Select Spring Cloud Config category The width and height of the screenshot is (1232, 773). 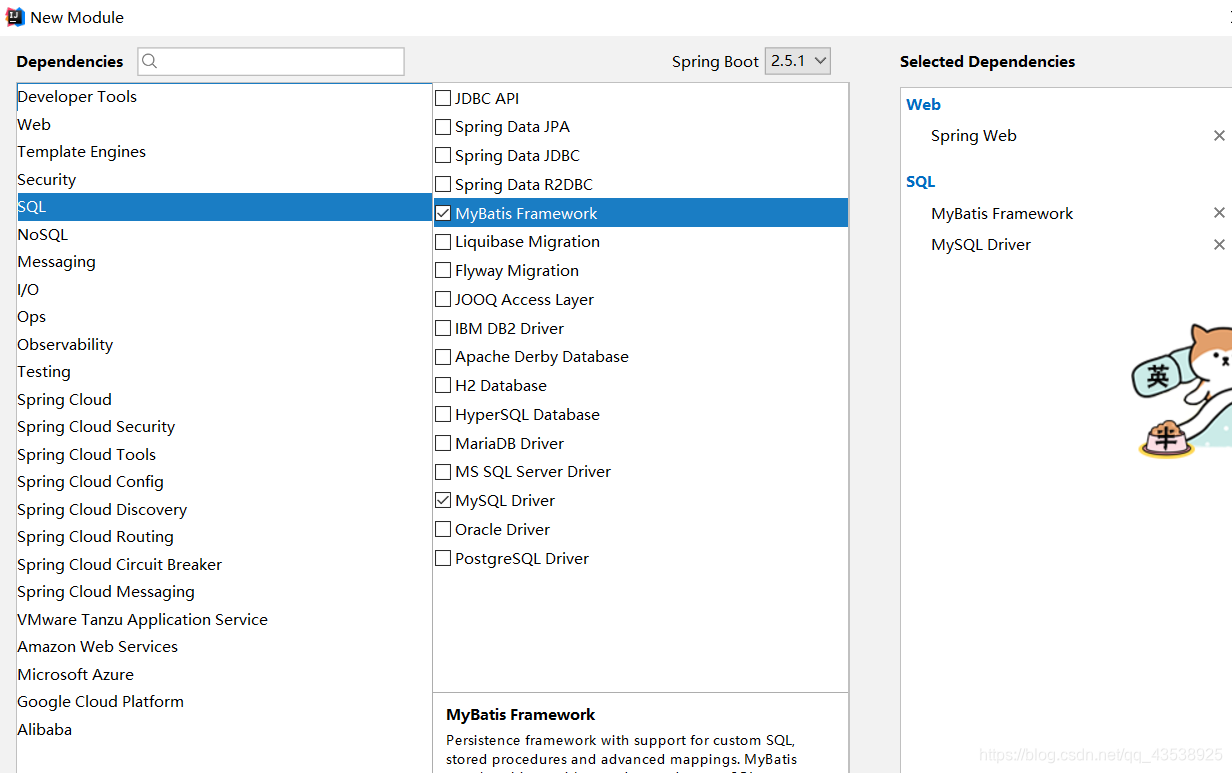pos(224,482)
